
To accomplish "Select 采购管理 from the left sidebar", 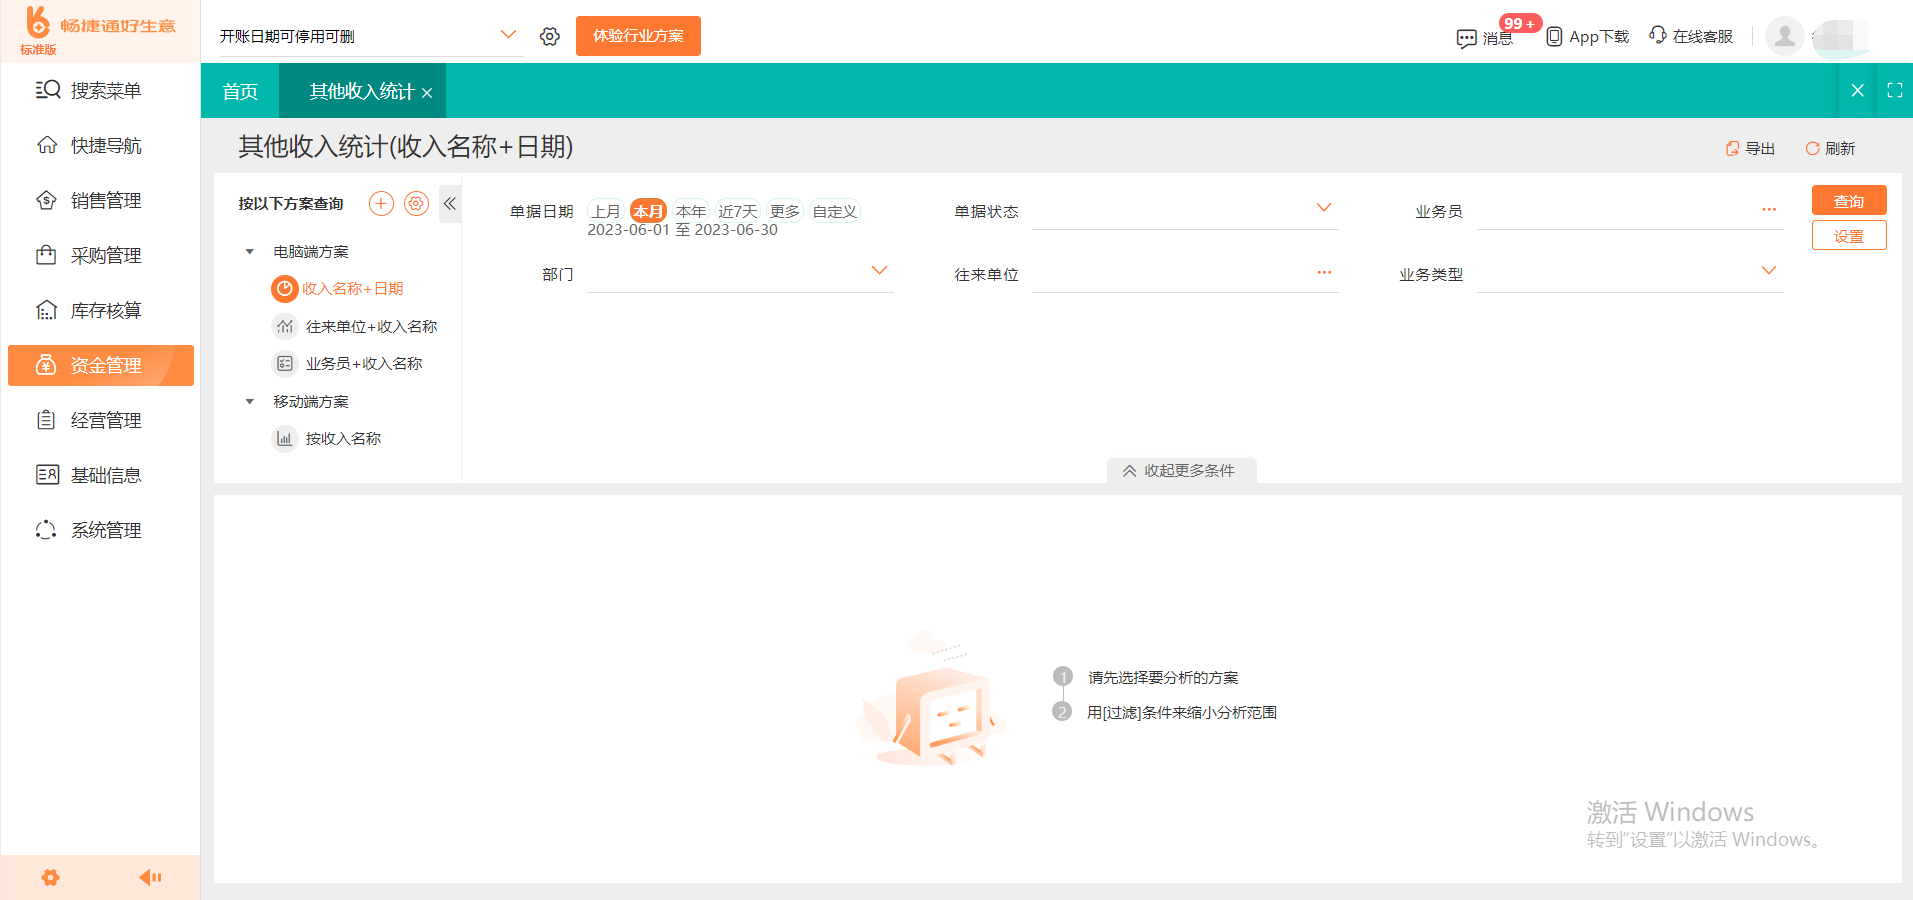I will (x=100, y=254).
